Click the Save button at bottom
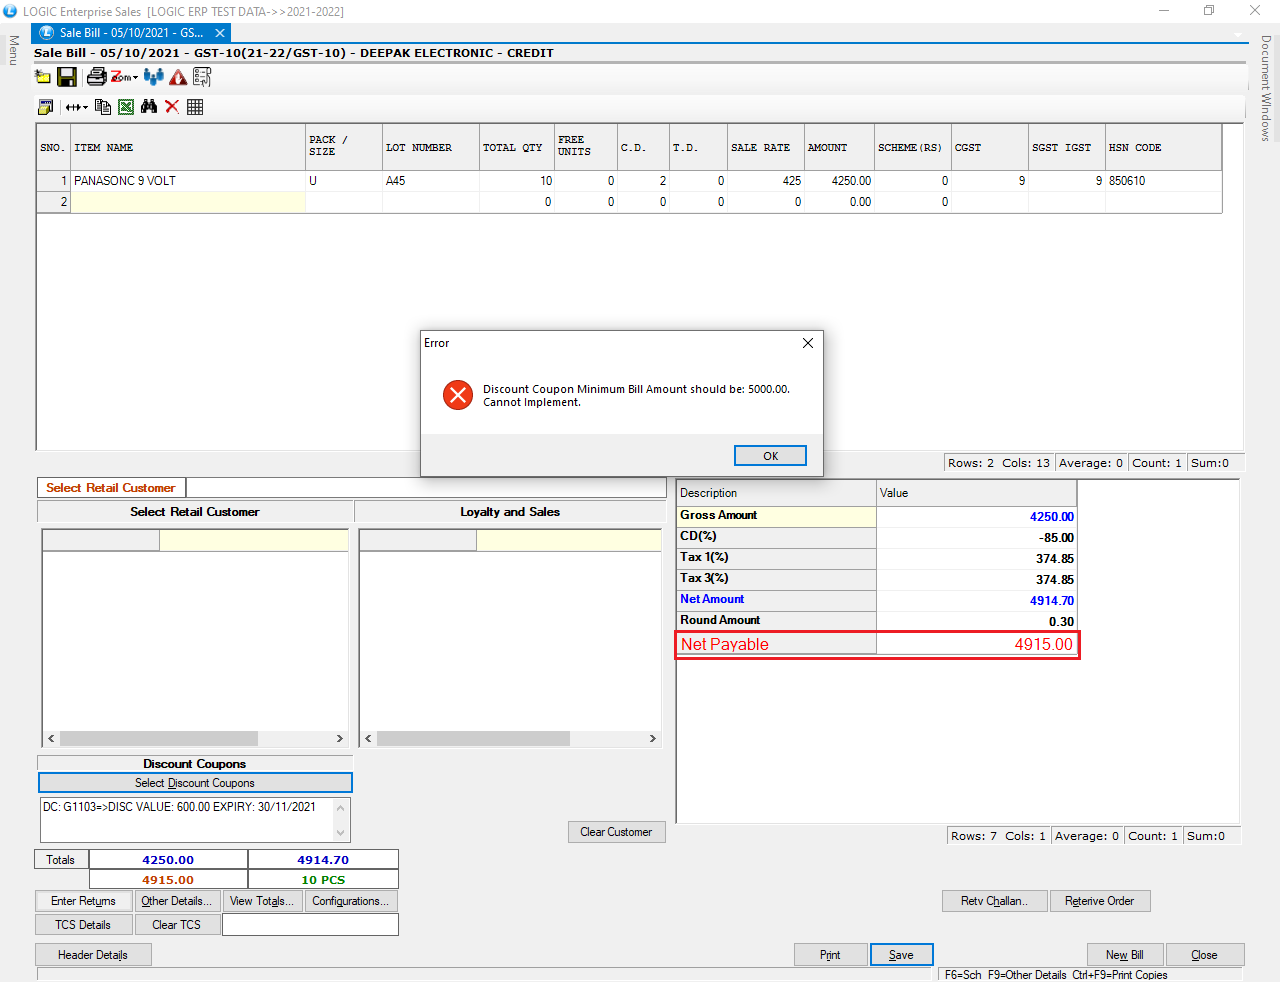This screenshot has height=982, width=1282. [x=901, y=955]
